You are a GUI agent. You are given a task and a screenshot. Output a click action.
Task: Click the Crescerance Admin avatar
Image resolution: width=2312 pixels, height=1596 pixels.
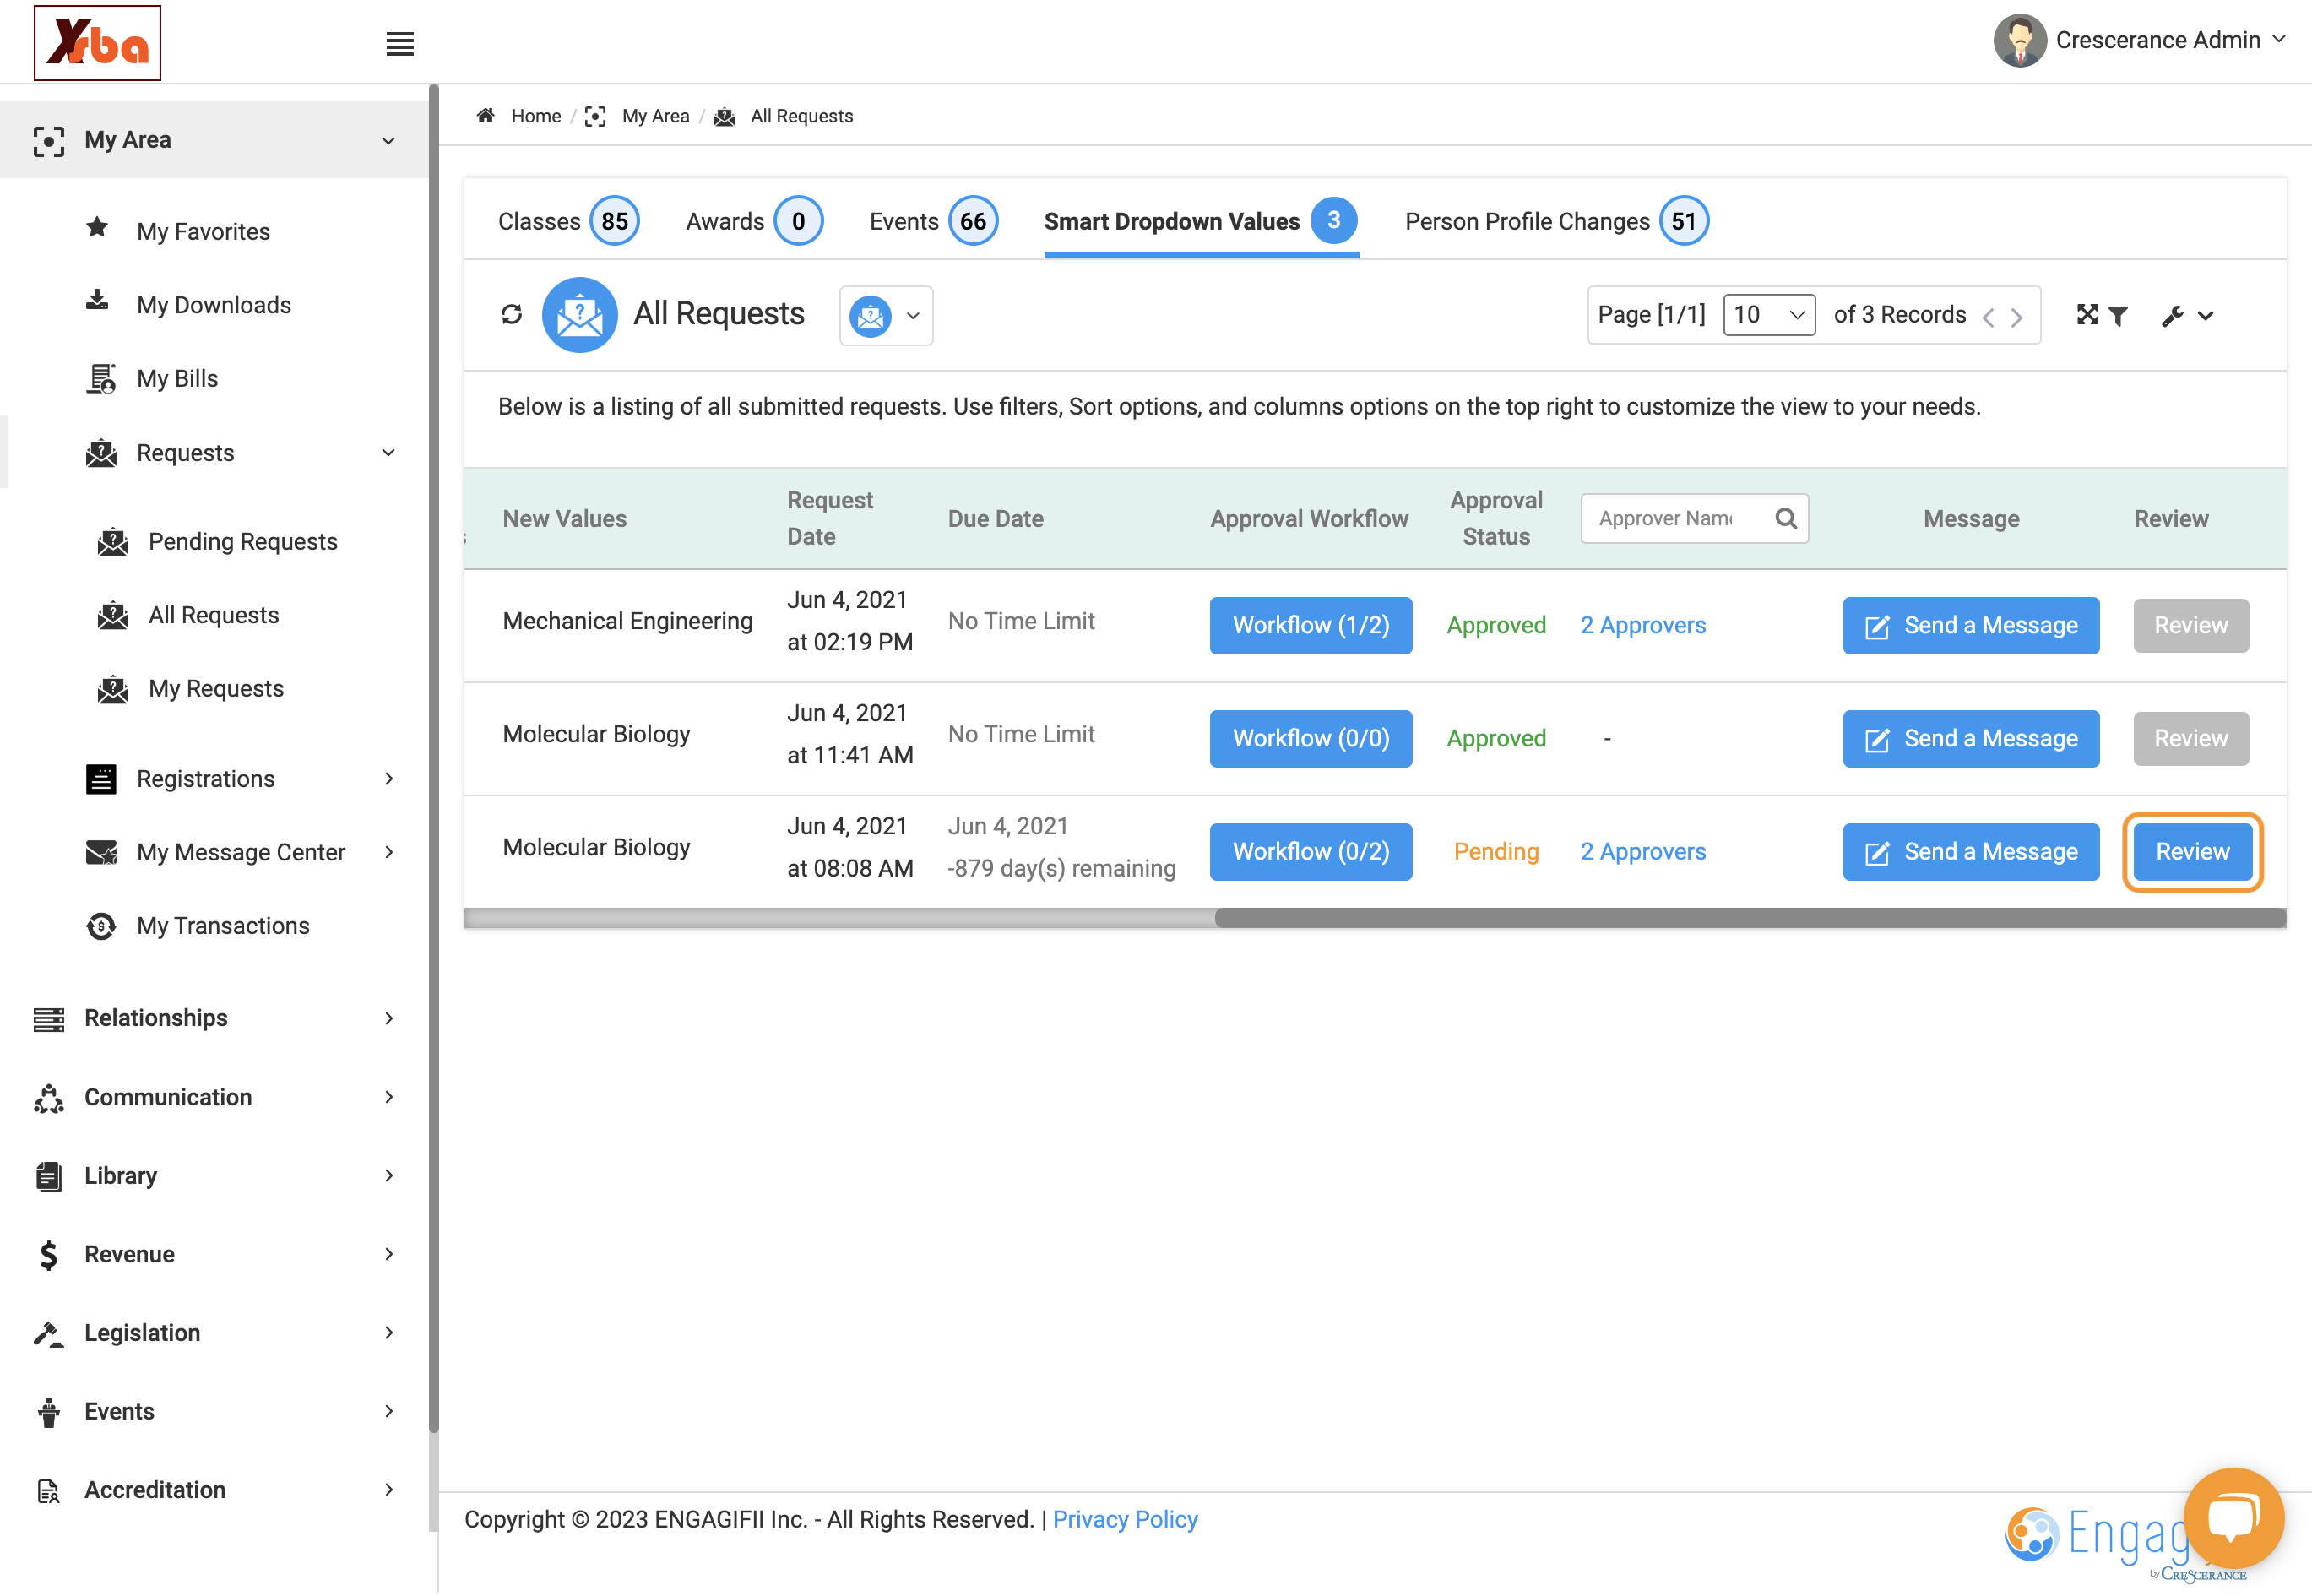pyautogui.click(x=2020, y=40)
